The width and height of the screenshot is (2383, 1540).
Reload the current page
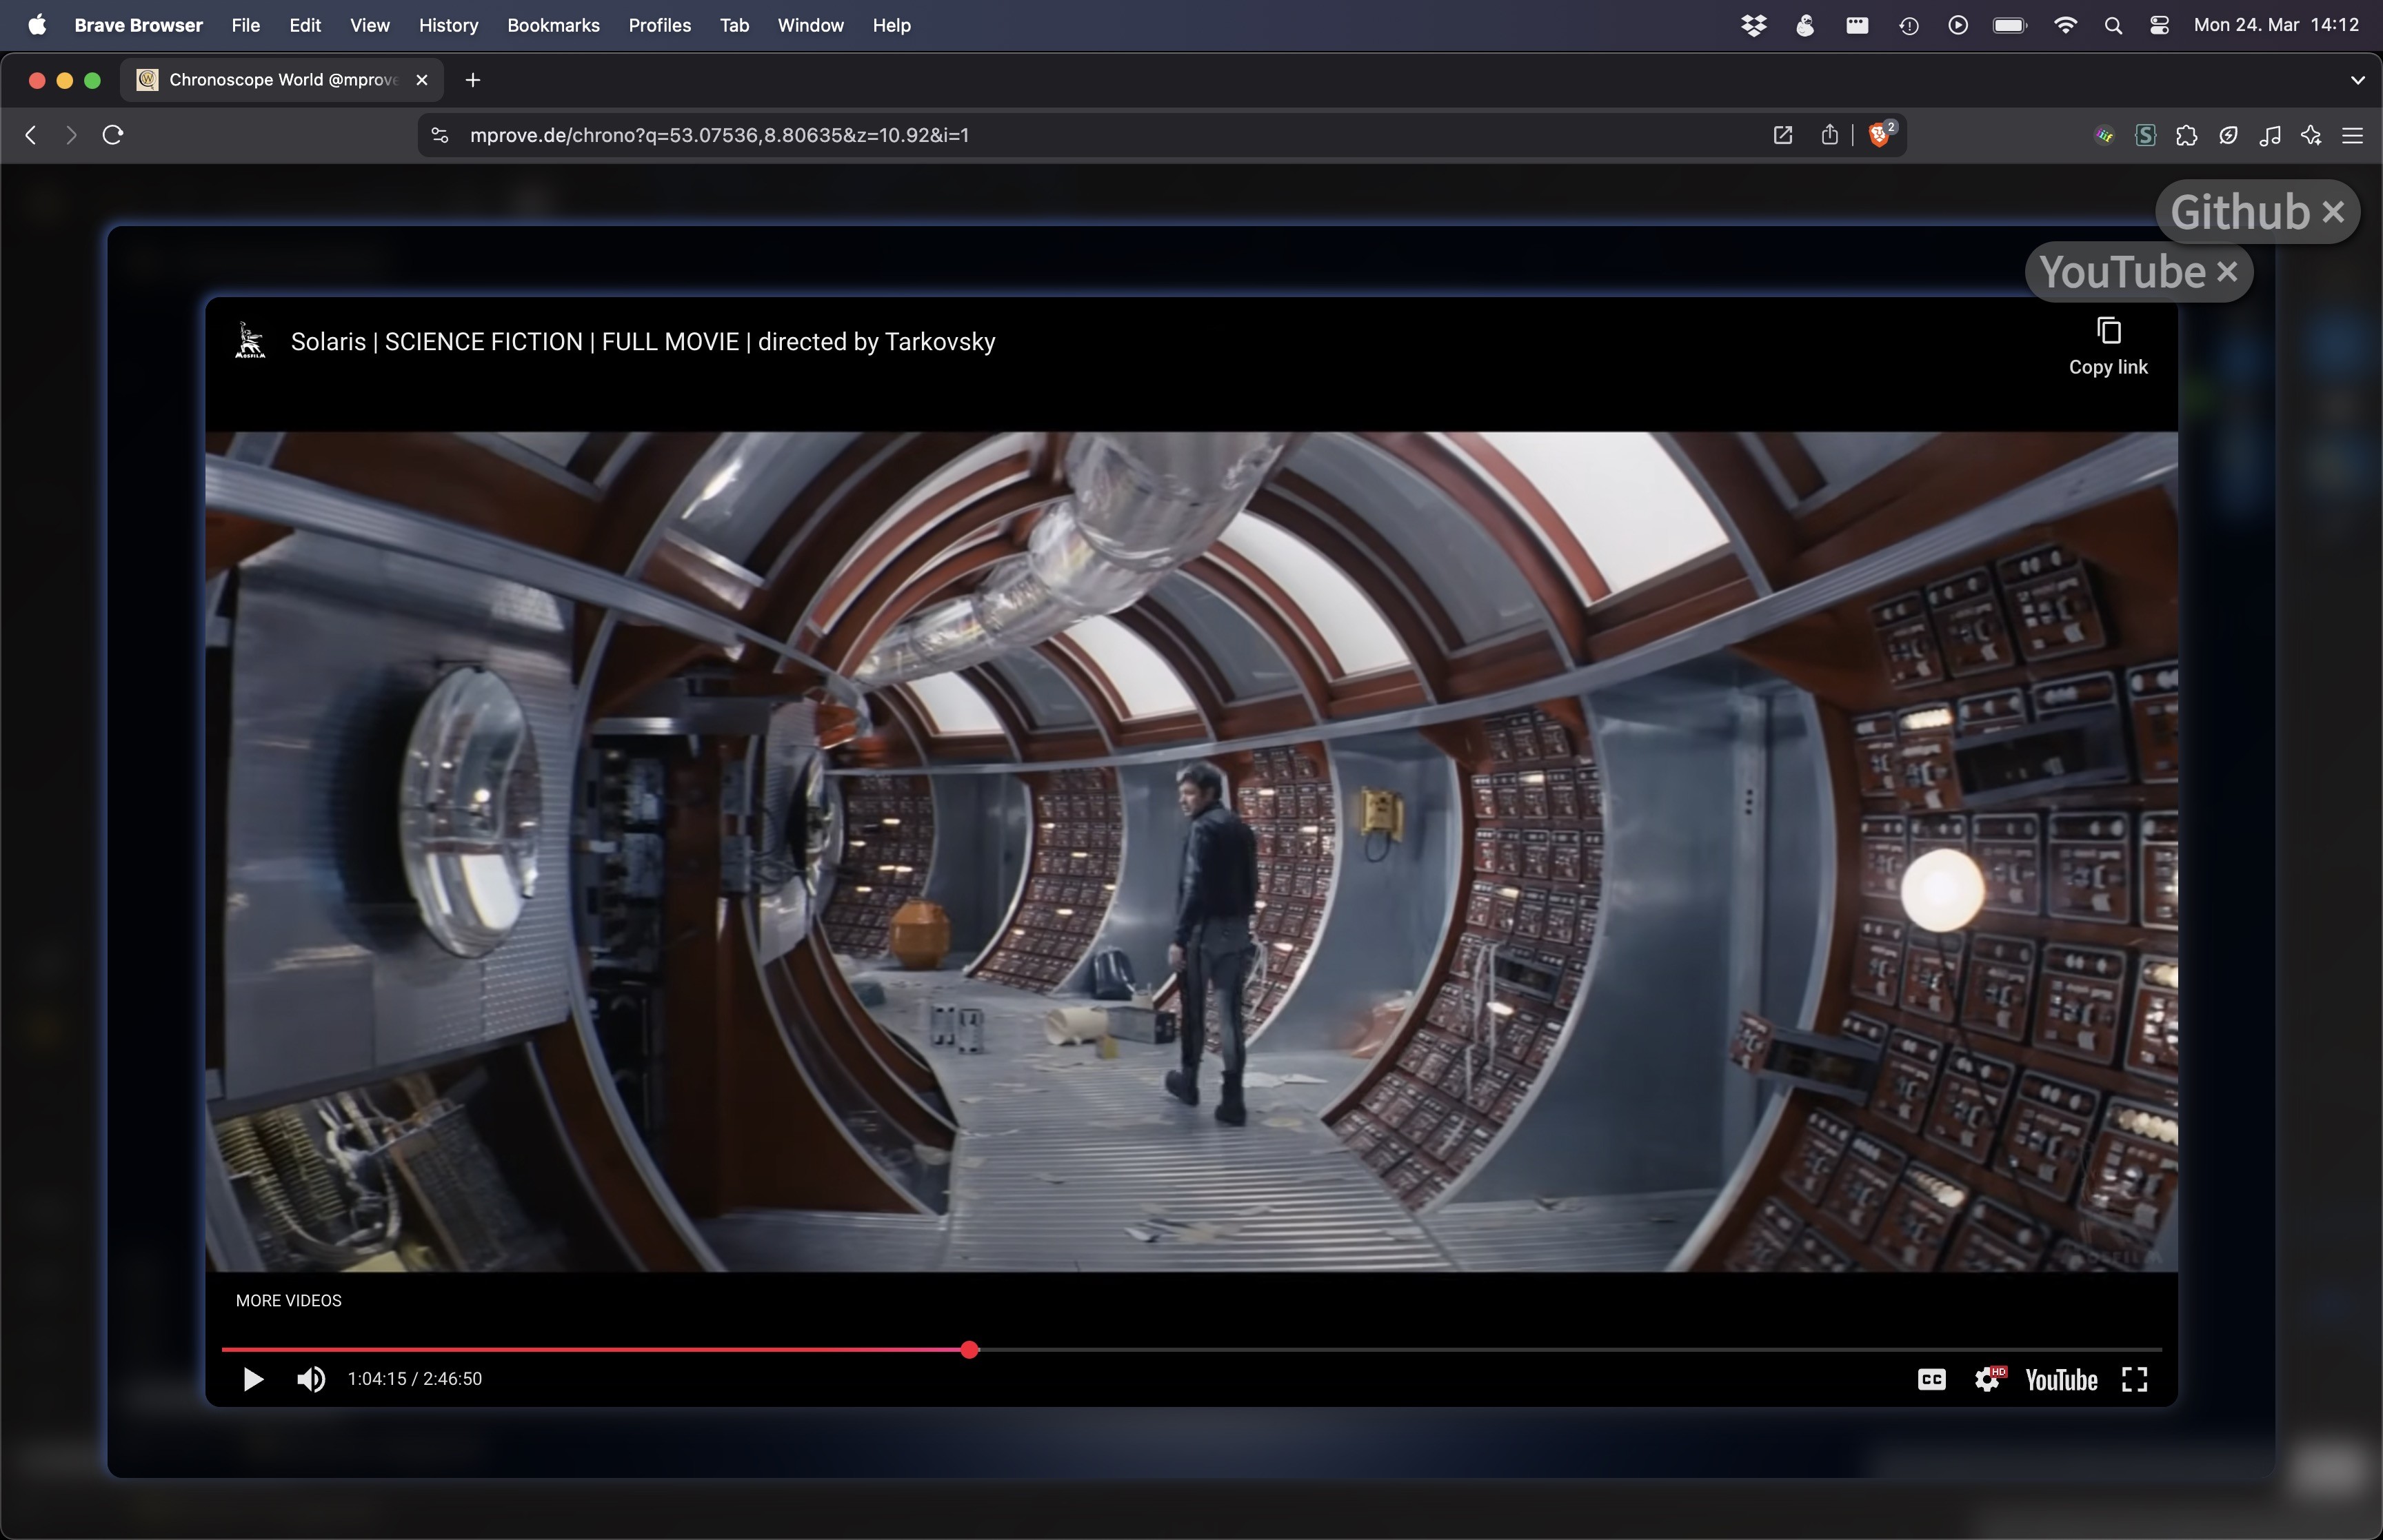click(113, 135)
